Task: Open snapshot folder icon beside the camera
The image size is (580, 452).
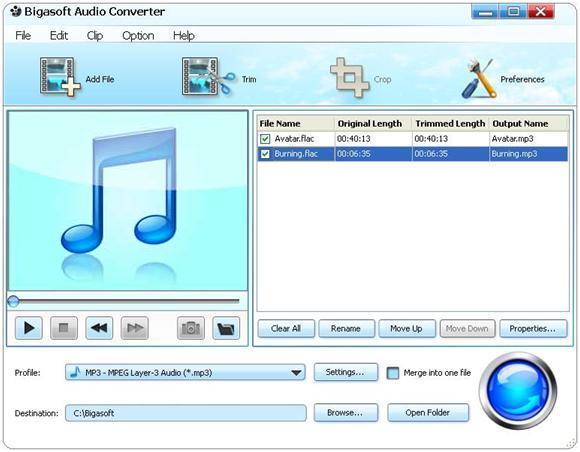Action: [226, 328]
